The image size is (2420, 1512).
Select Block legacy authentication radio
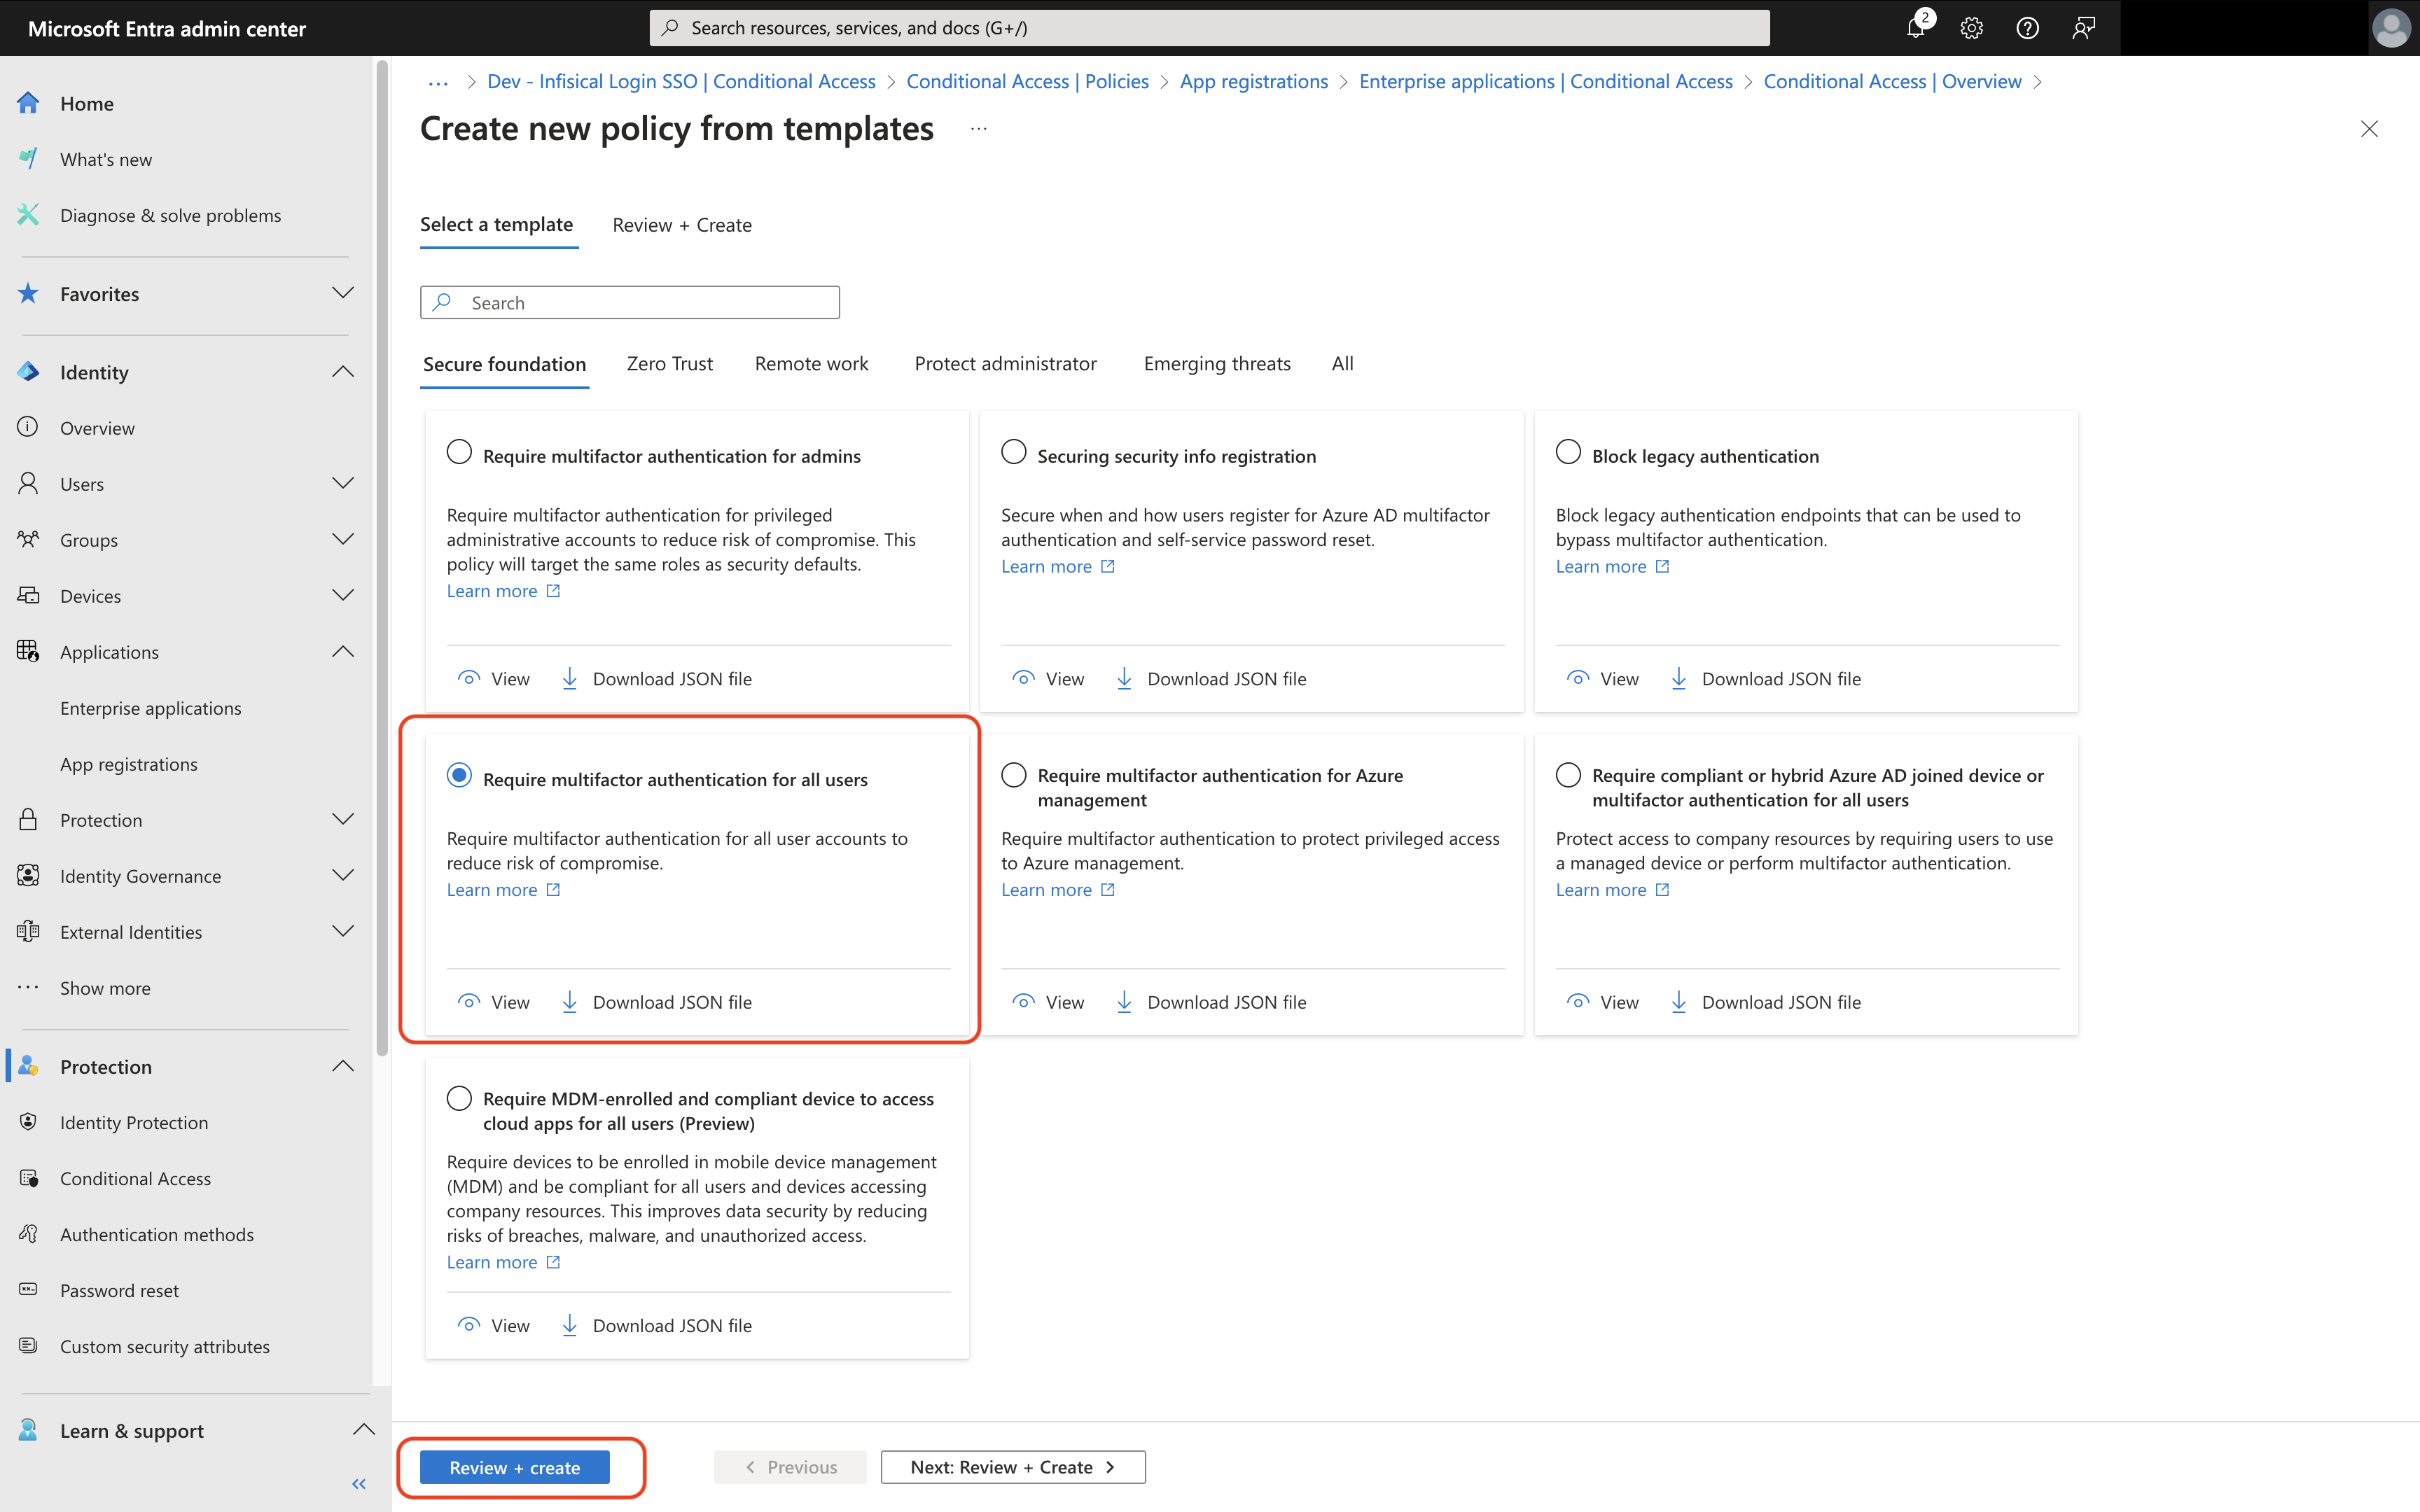click(1568, 452)
